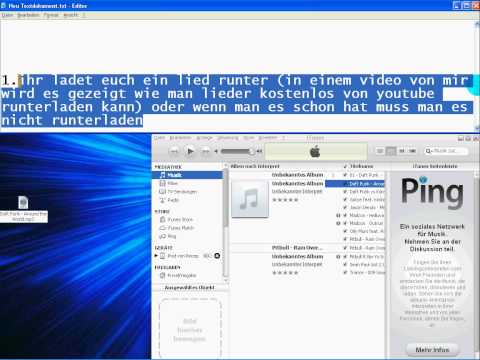Viewport: 480px width, 360px height.
Task: Uncheck the Sean Paul track checkbox
Action: click(345, 265)
